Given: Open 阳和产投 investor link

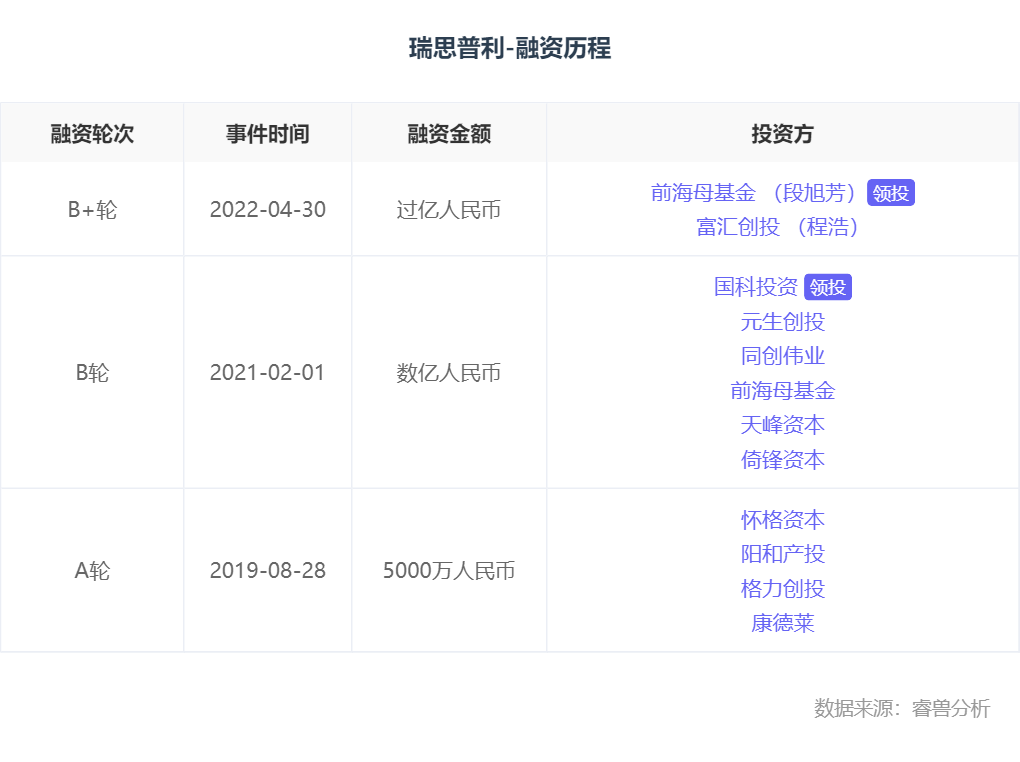Looking at the screenshot, I should [783, 554].
